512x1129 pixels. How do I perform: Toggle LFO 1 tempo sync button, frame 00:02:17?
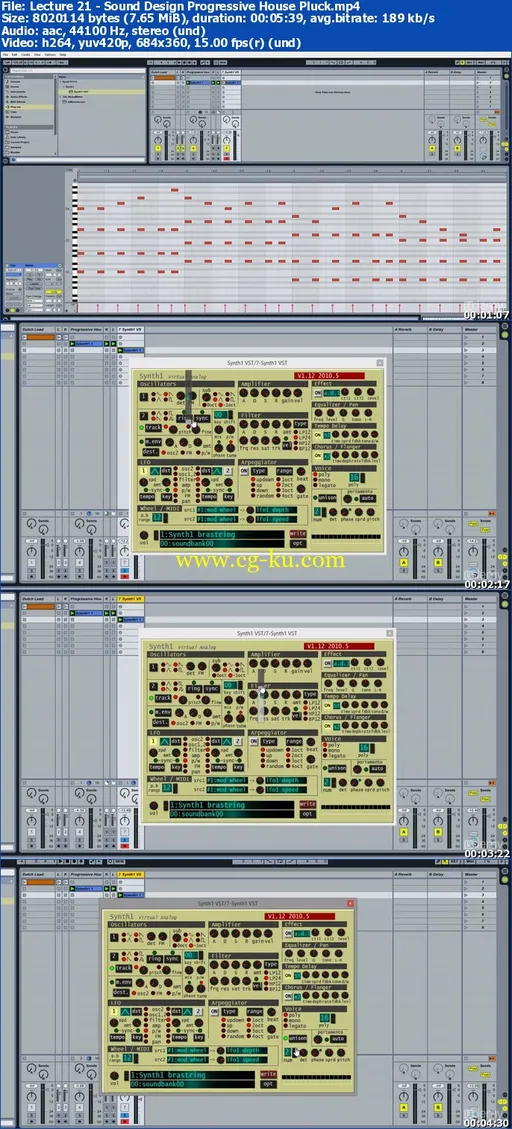pos(147,497)
